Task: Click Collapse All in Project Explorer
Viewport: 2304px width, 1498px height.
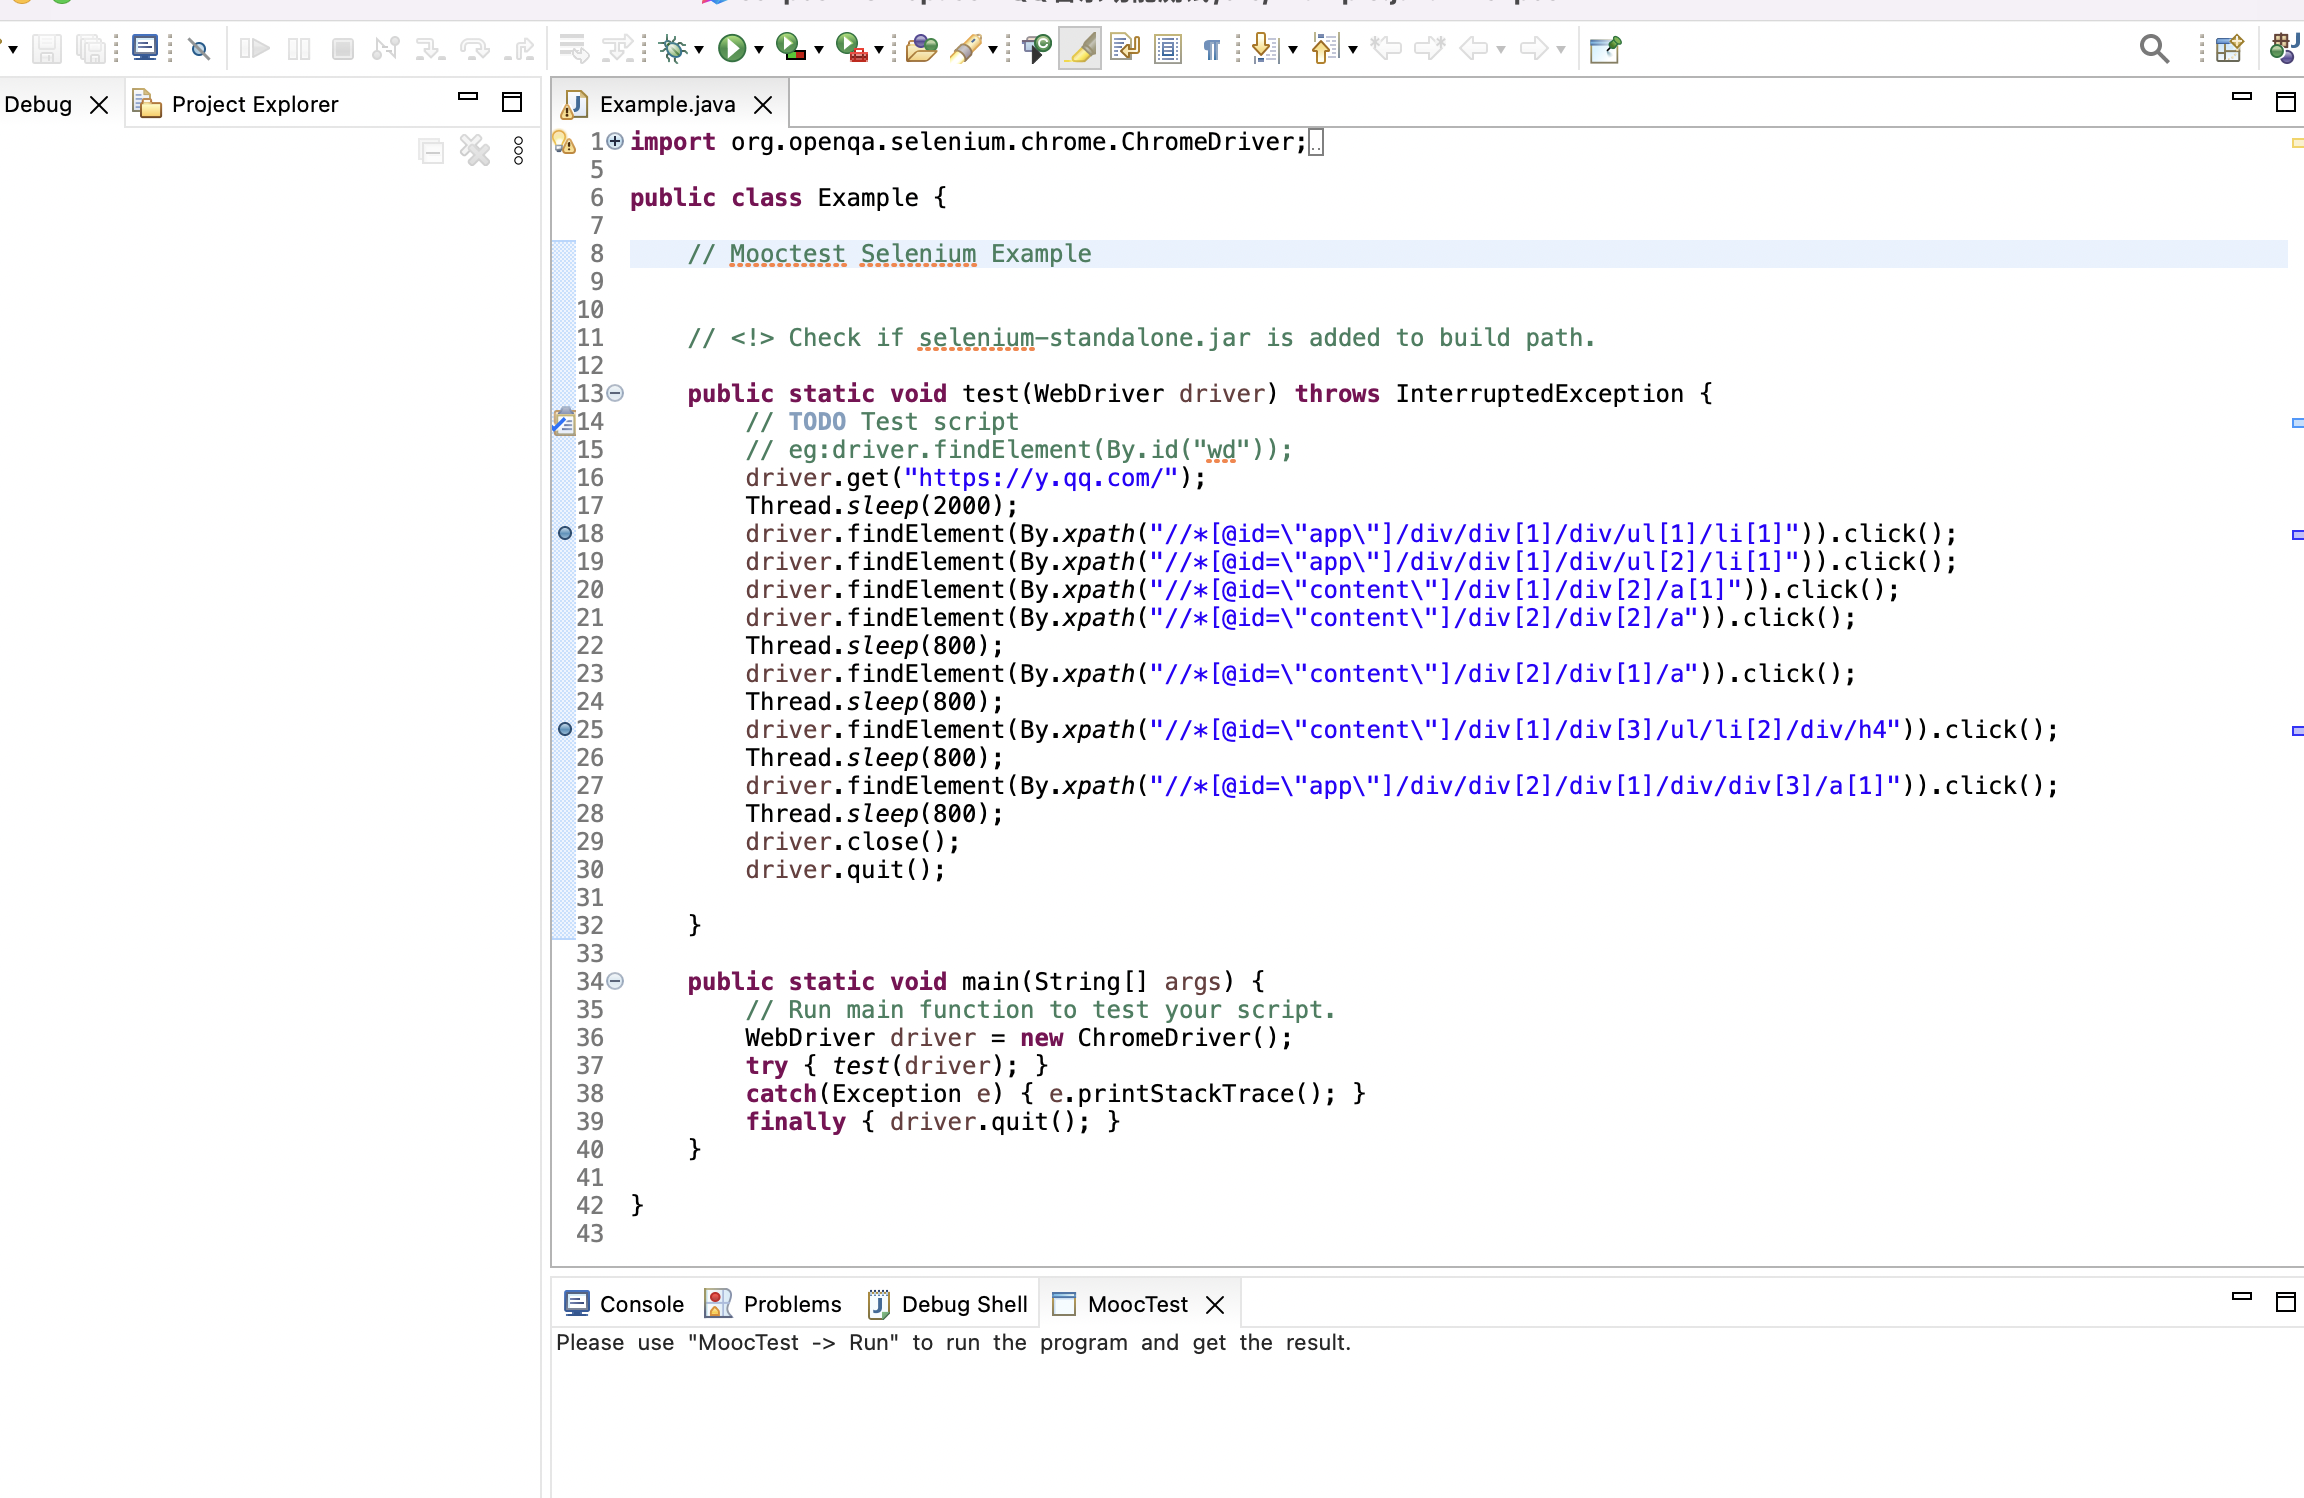Action: [431, 151]
